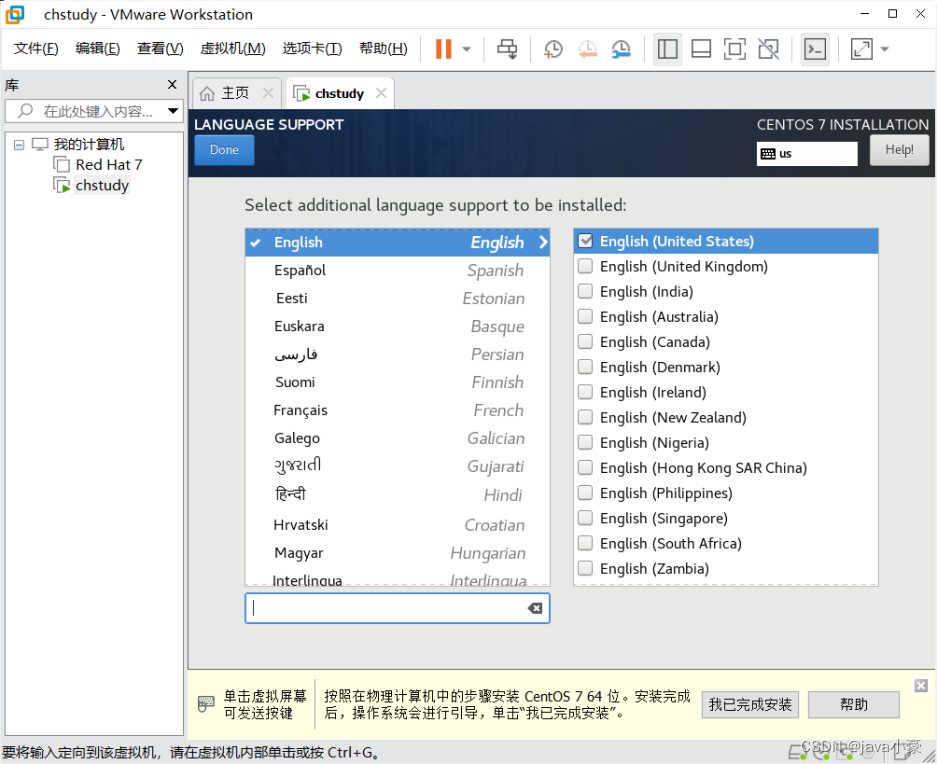Collapse the 我的计算机 tree node

(x=19, y=145)
